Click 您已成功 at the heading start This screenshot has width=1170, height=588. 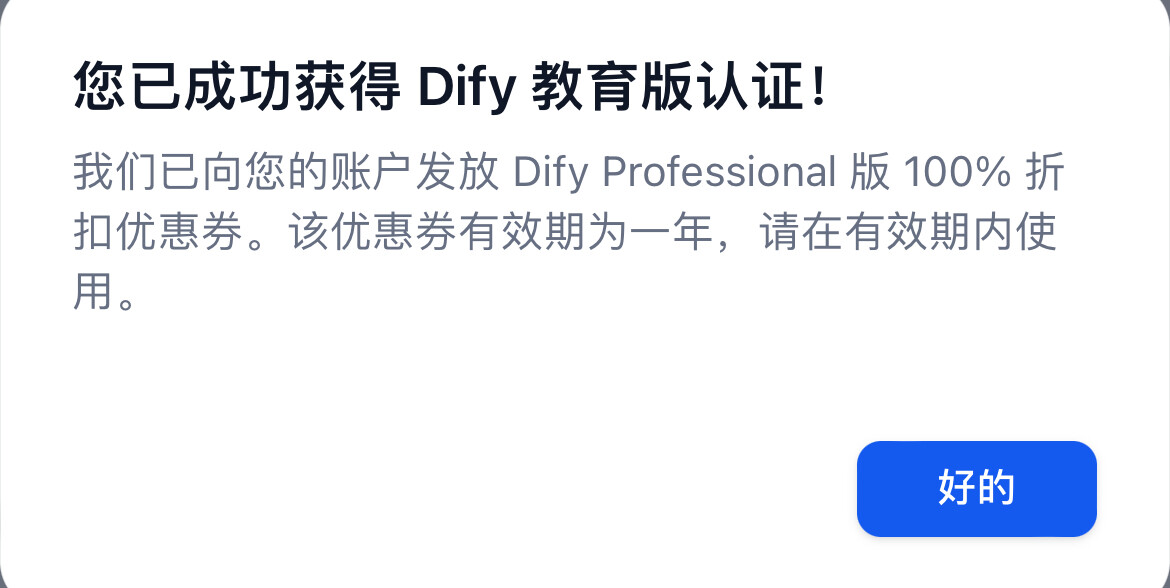[184, 87]
